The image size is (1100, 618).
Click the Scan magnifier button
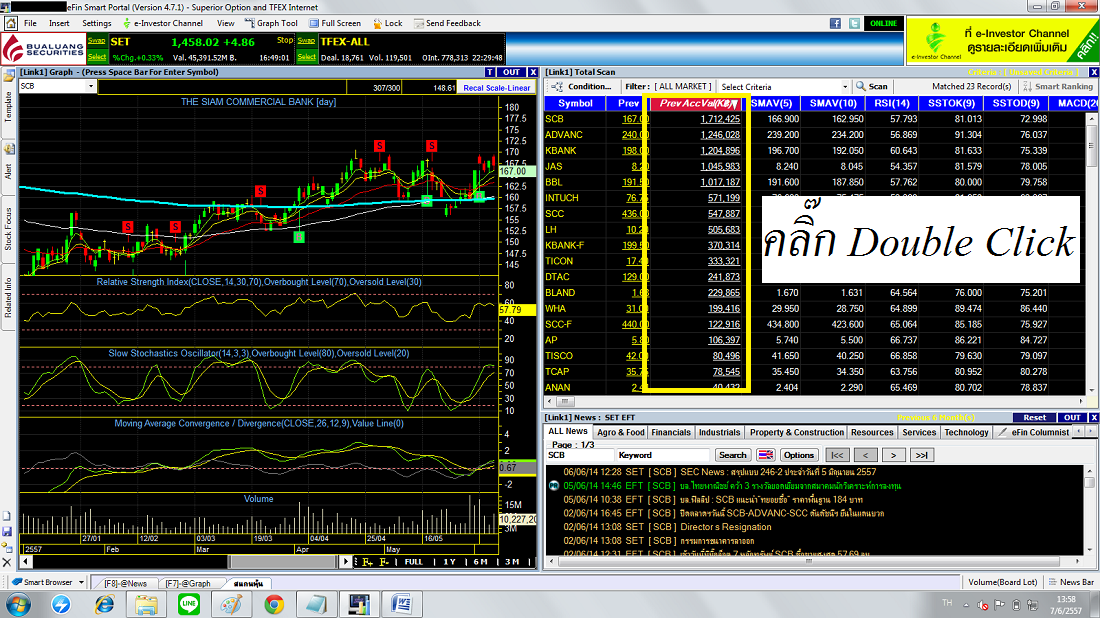click(x=872, y=86)
